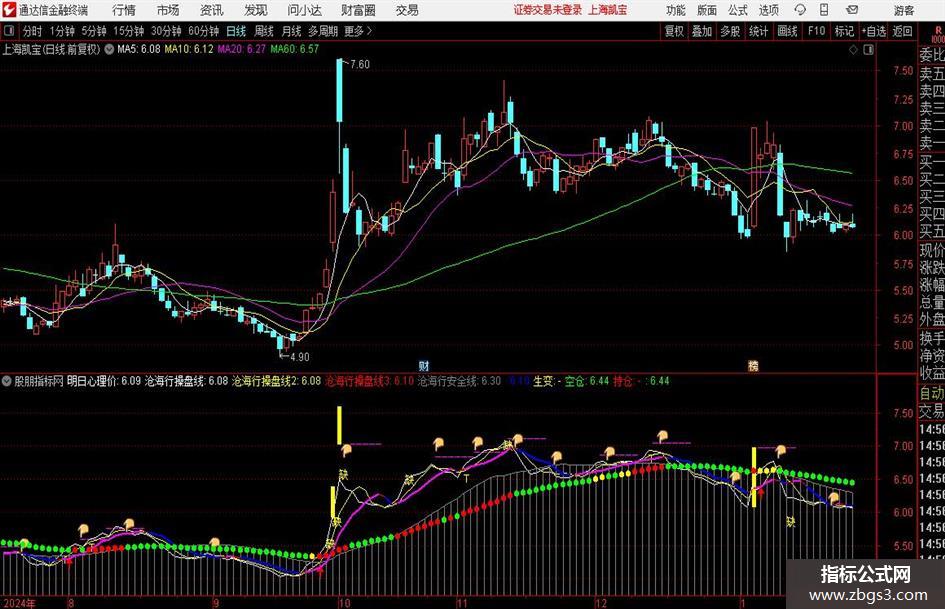Click the 标记 mark toolbar button
This screenshot has width=945, height=609.
click(844, 31)
